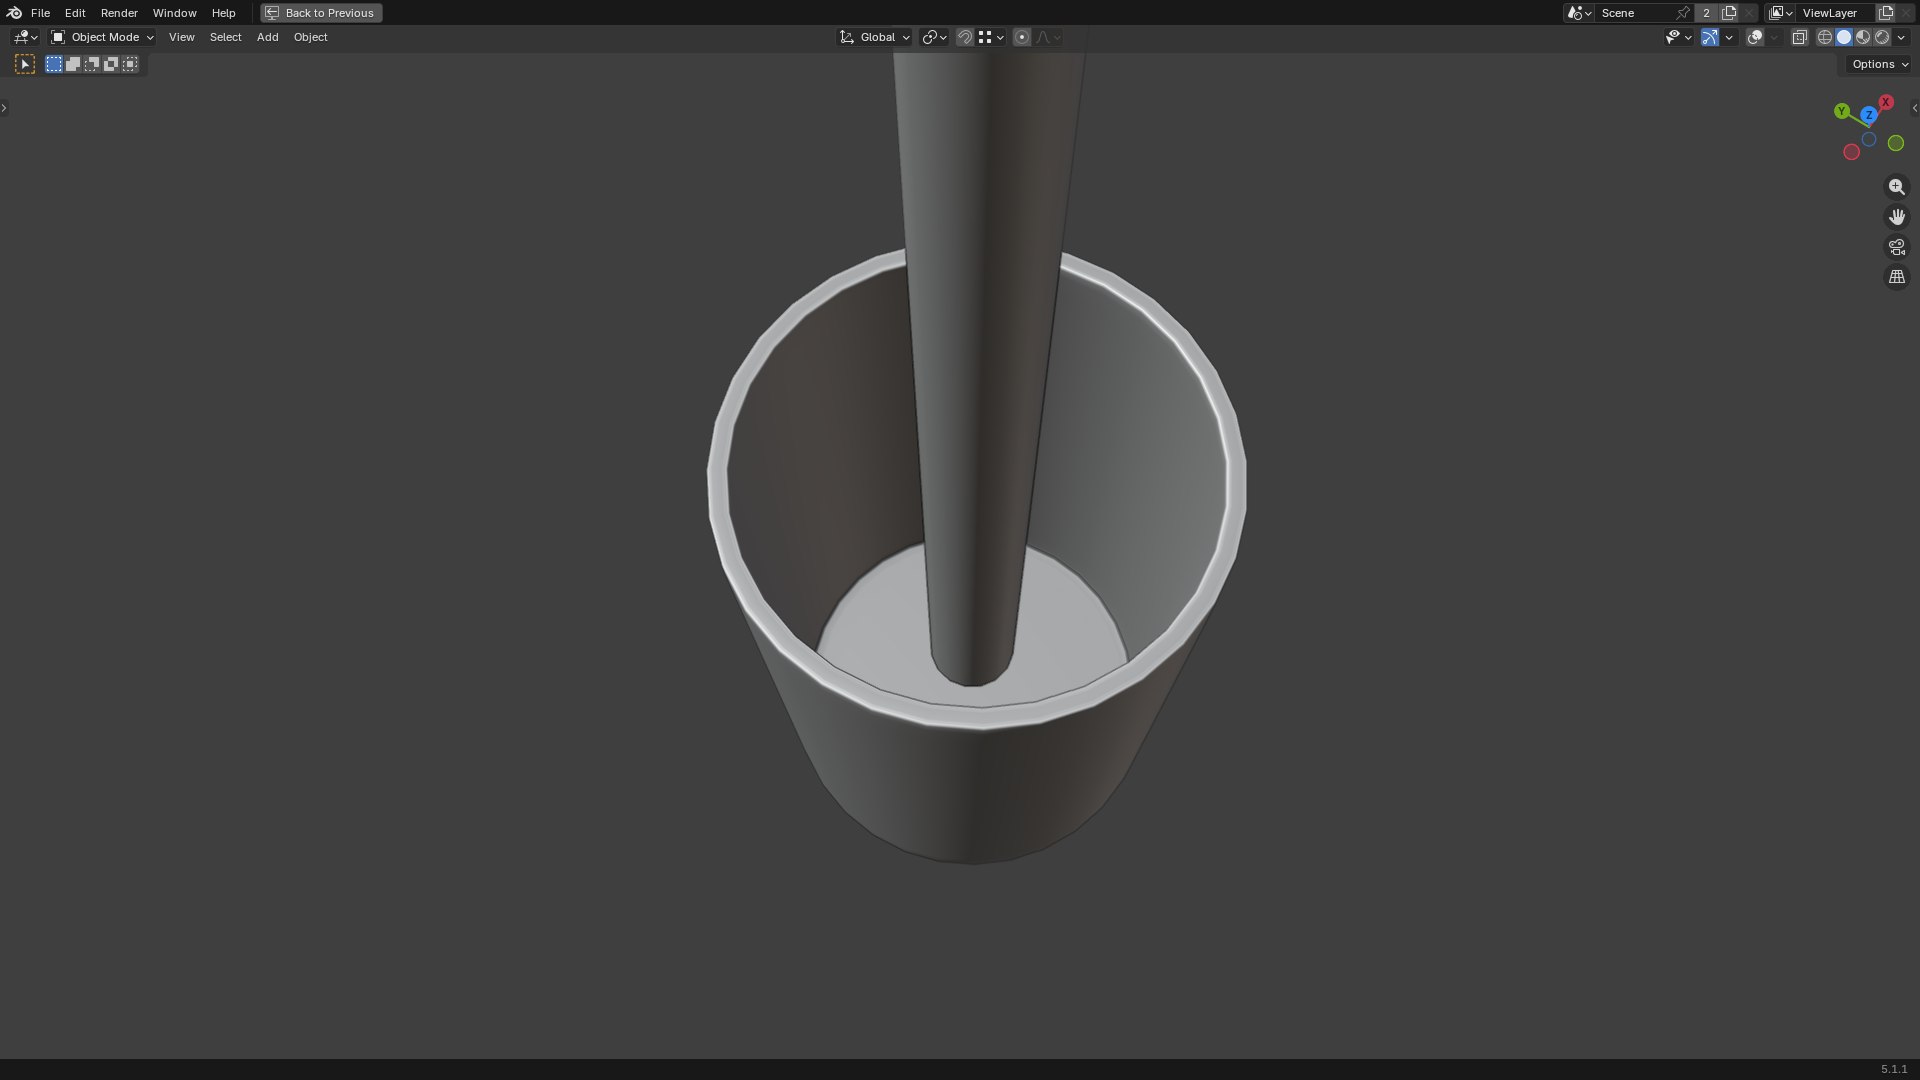This screenshot has height=1080, width=1920.
Task: Toggle camera view icon
Action: (x=1897, y=247)
